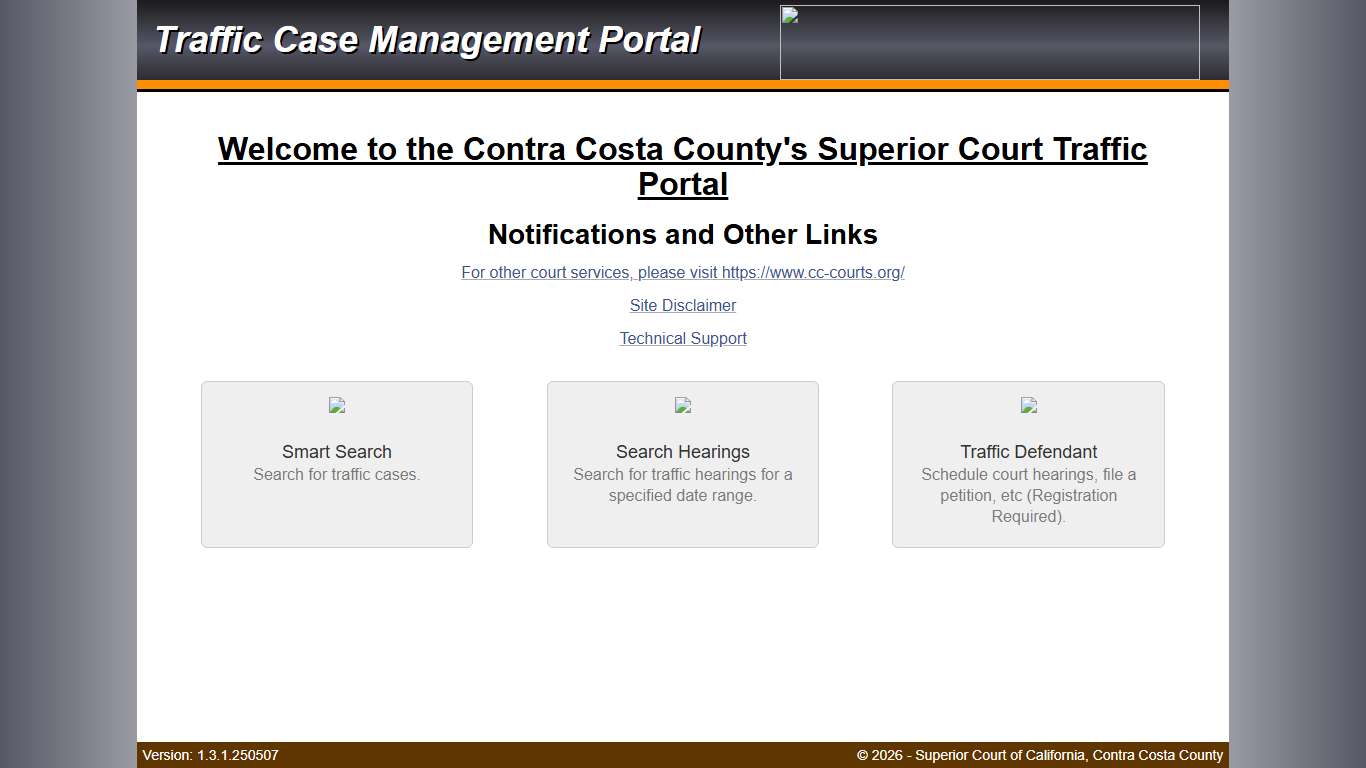Click the version number in the footer

[210, 755]
